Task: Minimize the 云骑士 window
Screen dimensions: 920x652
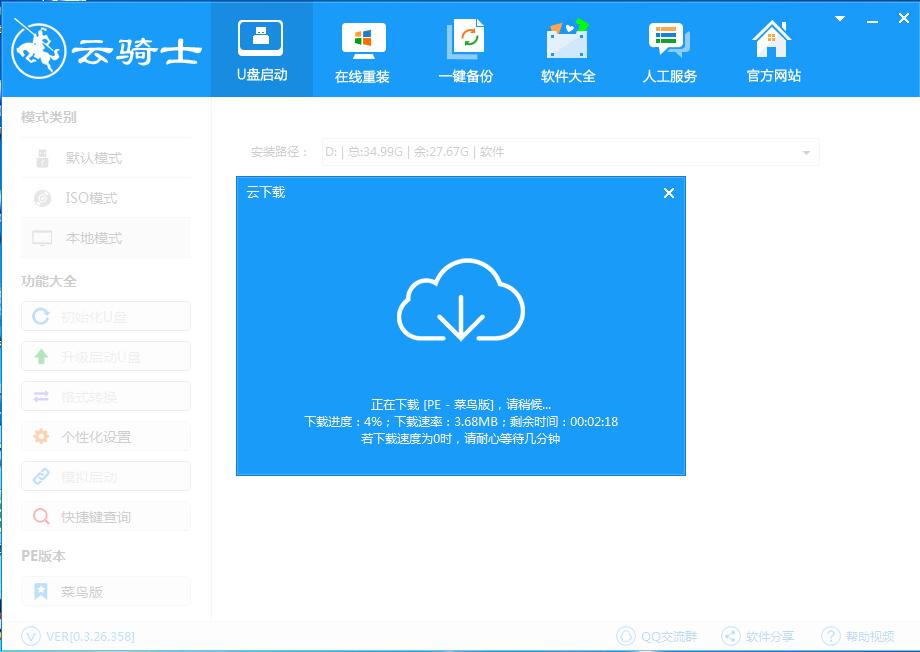Action: pos(872,20)
